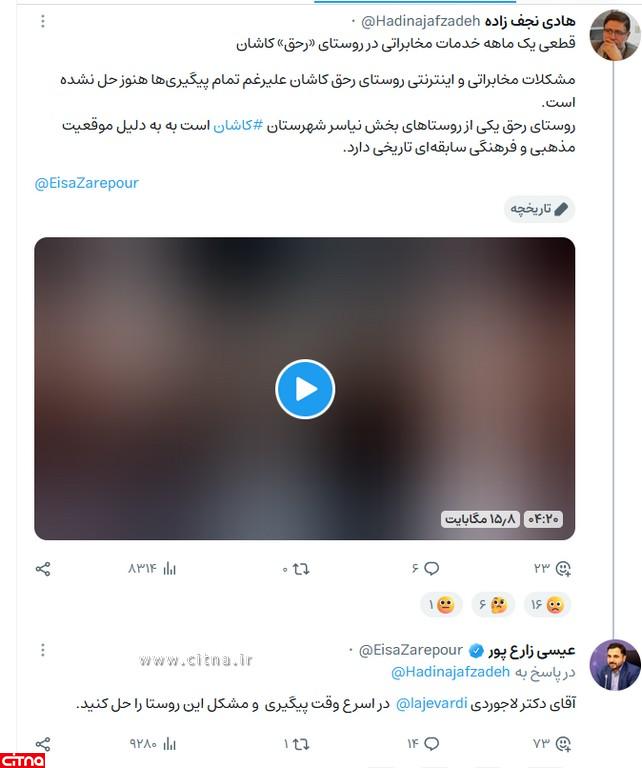
Task: Open the @lajevardi mention in the reply
Action: 431,704
